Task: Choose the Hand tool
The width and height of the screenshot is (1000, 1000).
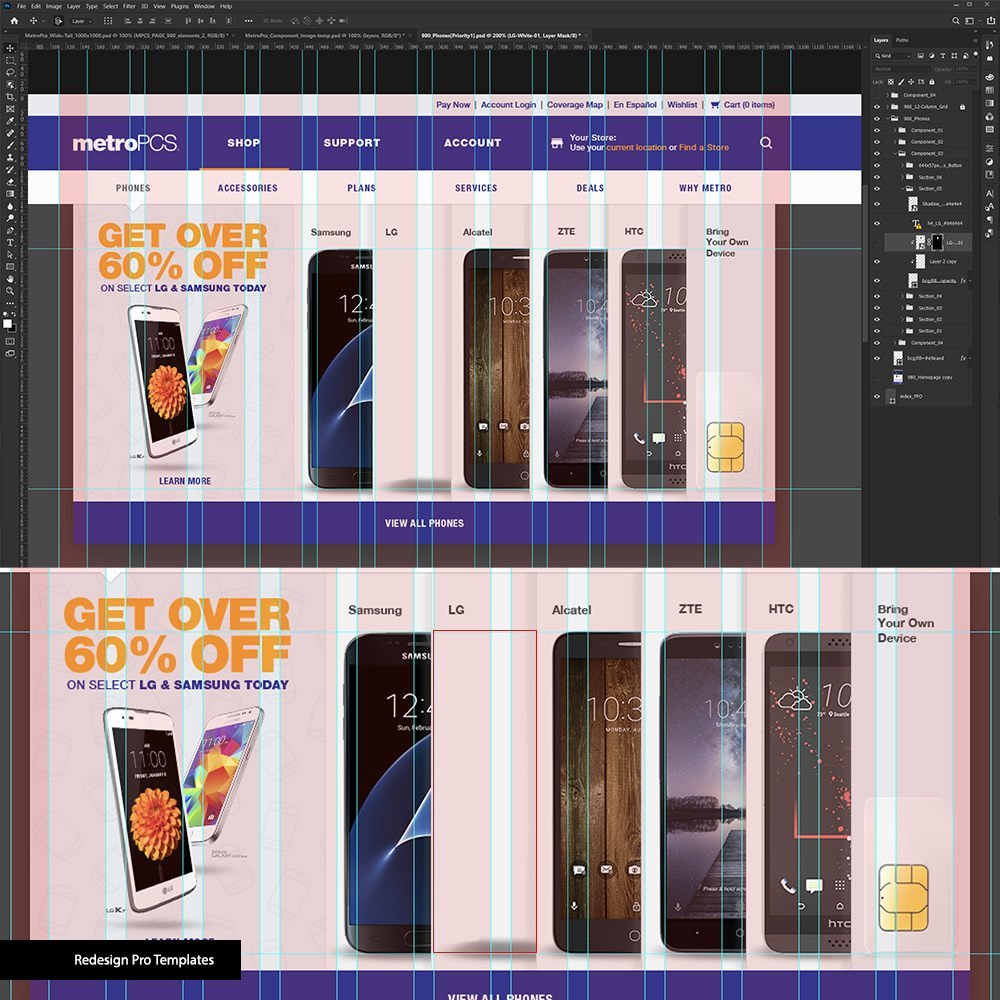Action: (x=9, y=278)
